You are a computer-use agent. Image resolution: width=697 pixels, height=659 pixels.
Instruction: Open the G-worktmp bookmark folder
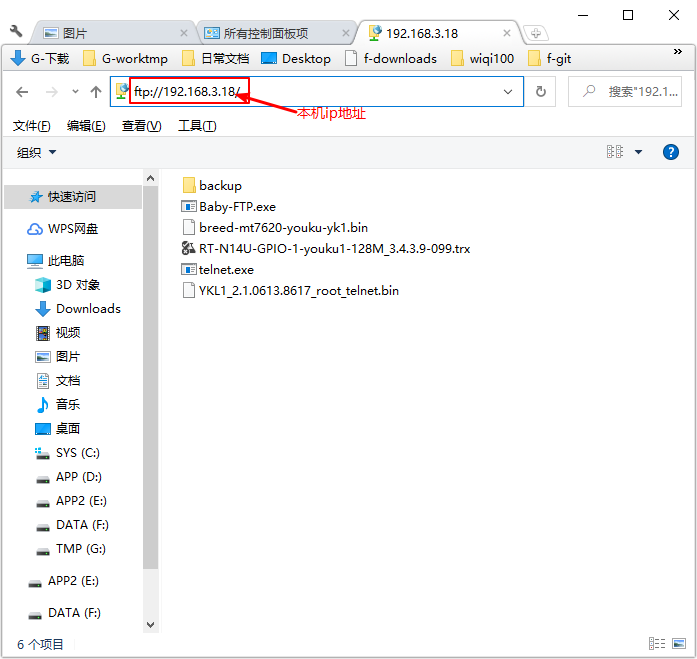[125, 58]
